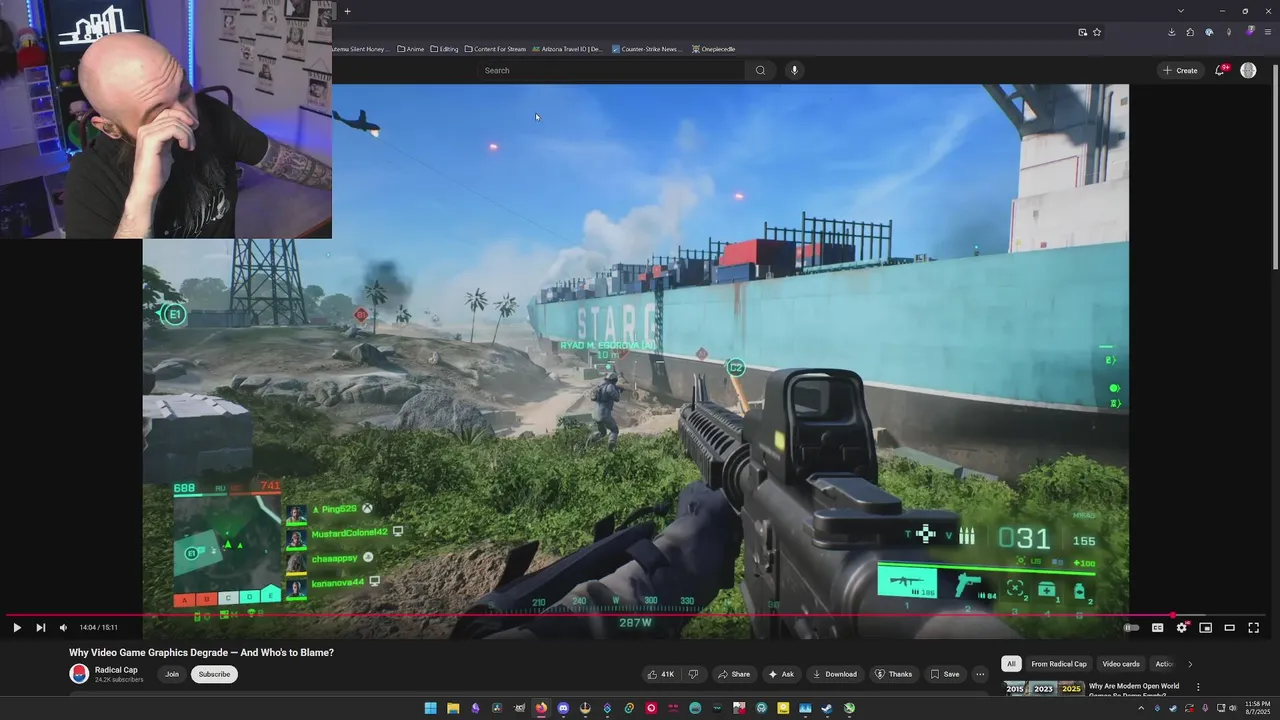Expand the browser tab list chevron
The image size is (1280, 720).
(x=1180, y=11)
